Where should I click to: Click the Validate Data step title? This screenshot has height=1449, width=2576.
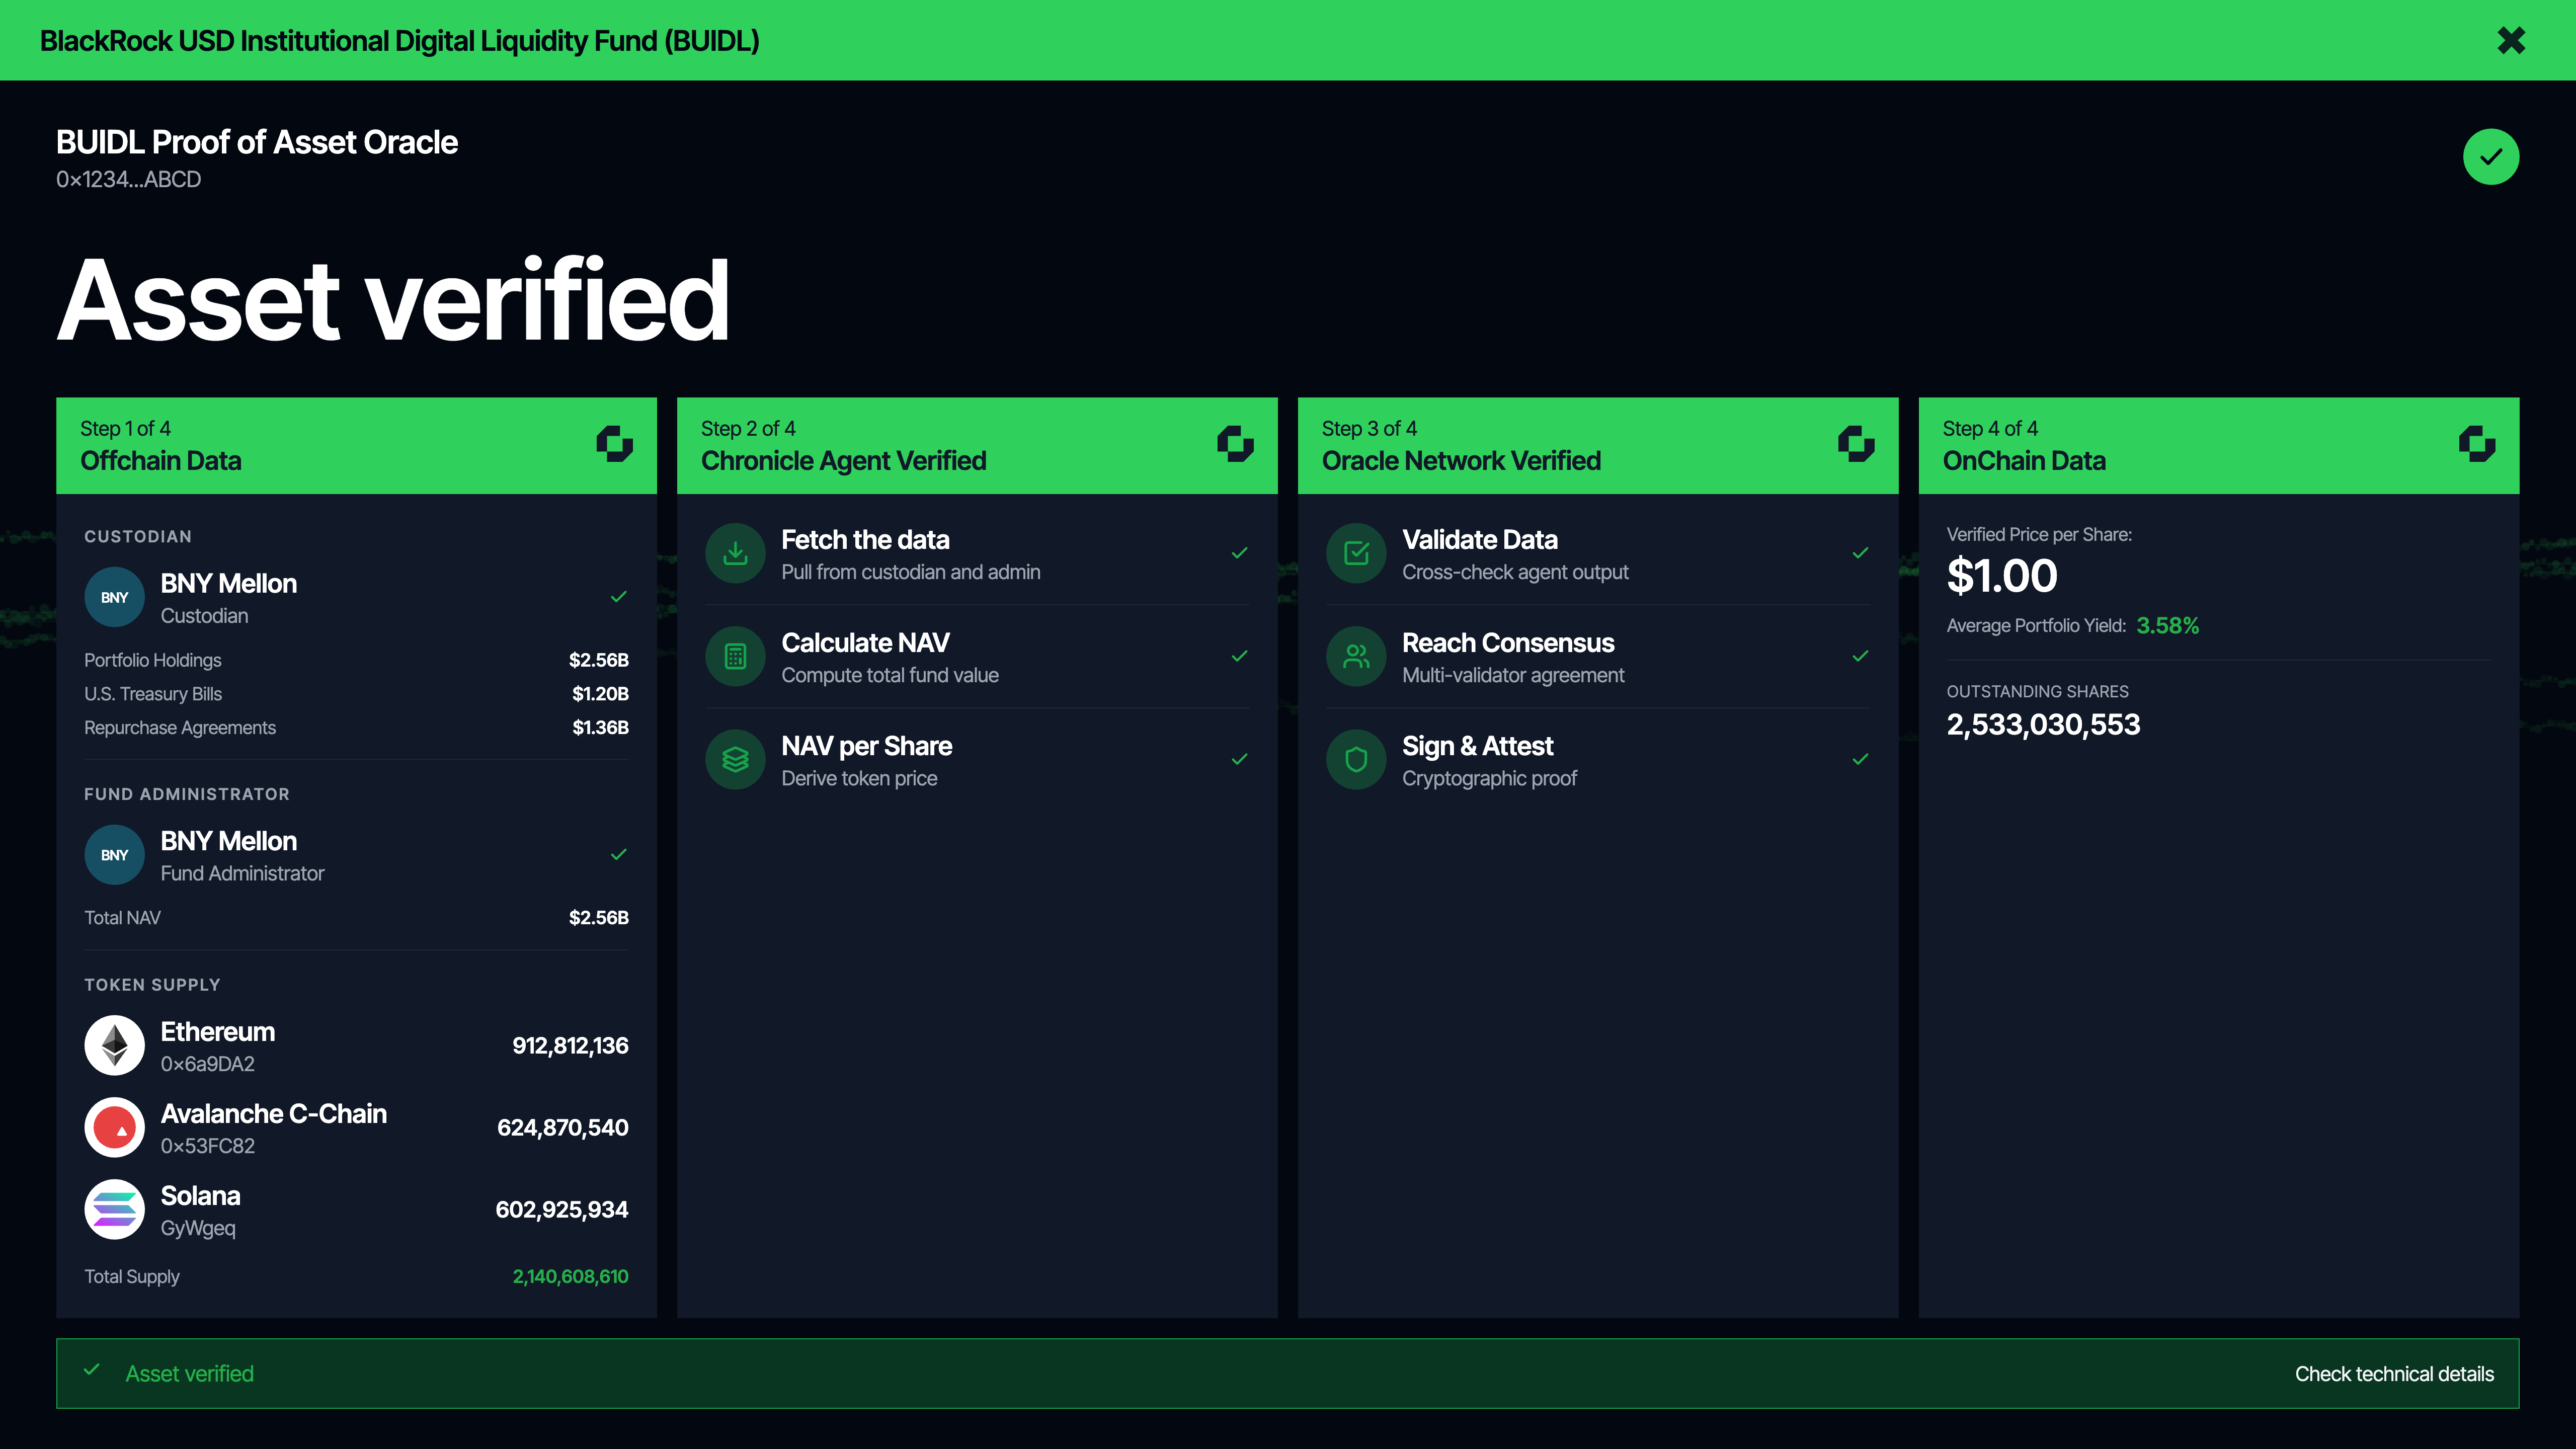[1480, 540]
